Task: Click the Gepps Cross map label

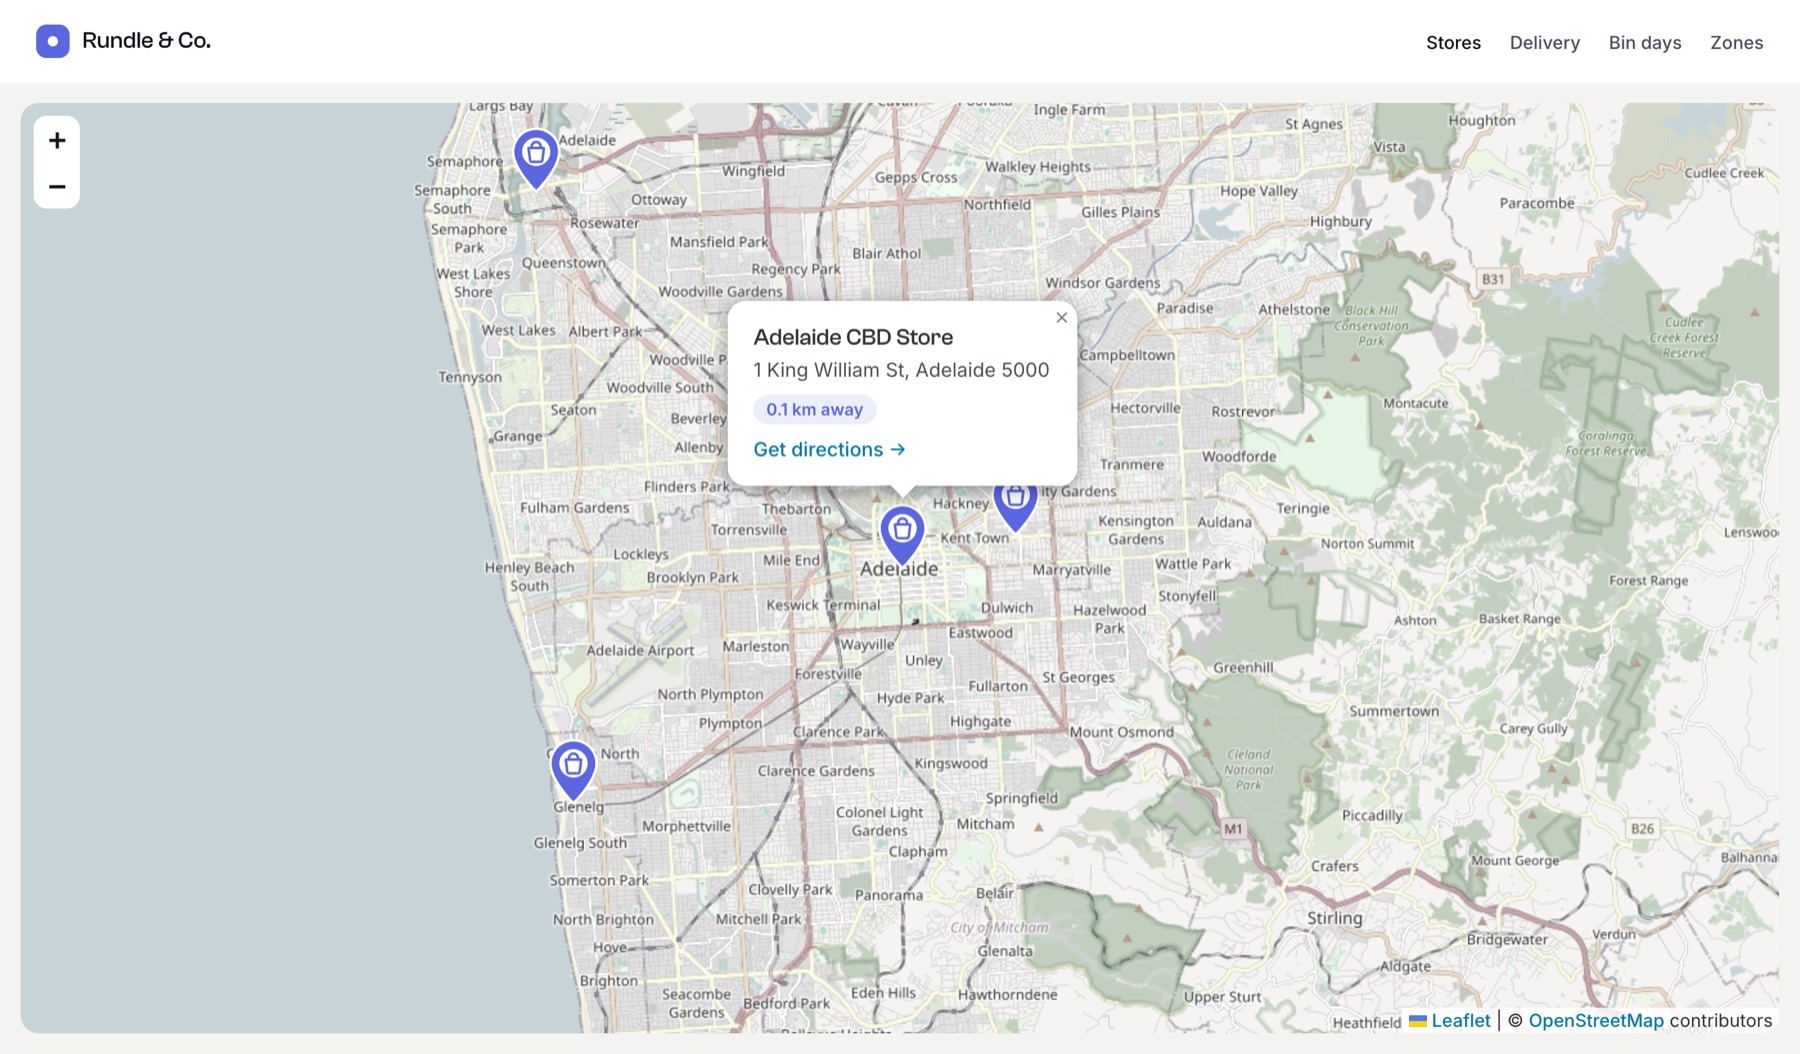Action: (x=916, y=178)
